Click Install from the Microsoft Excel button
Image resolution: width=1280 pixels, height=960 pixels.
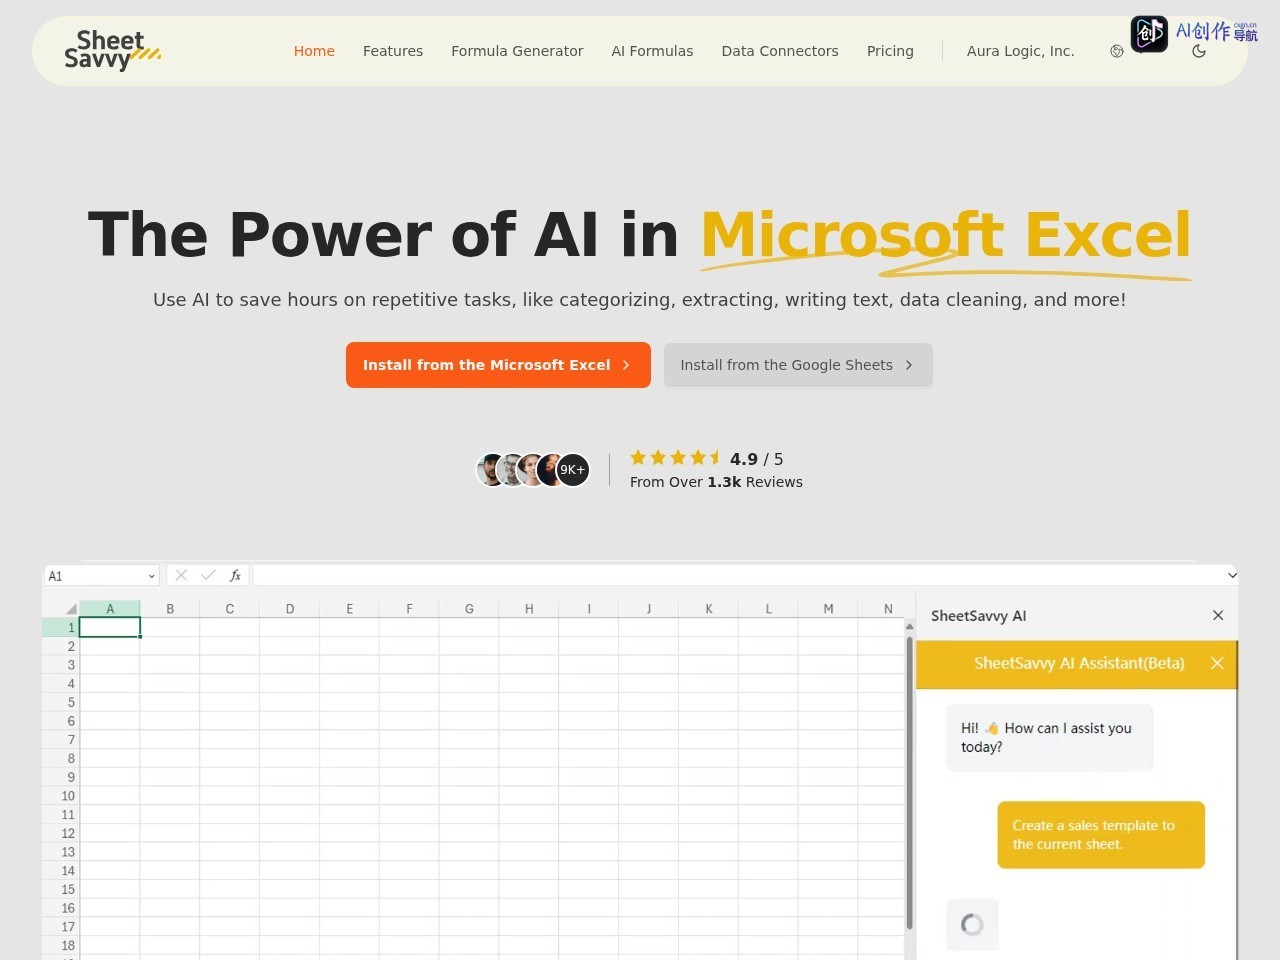(x=498, y=365)
